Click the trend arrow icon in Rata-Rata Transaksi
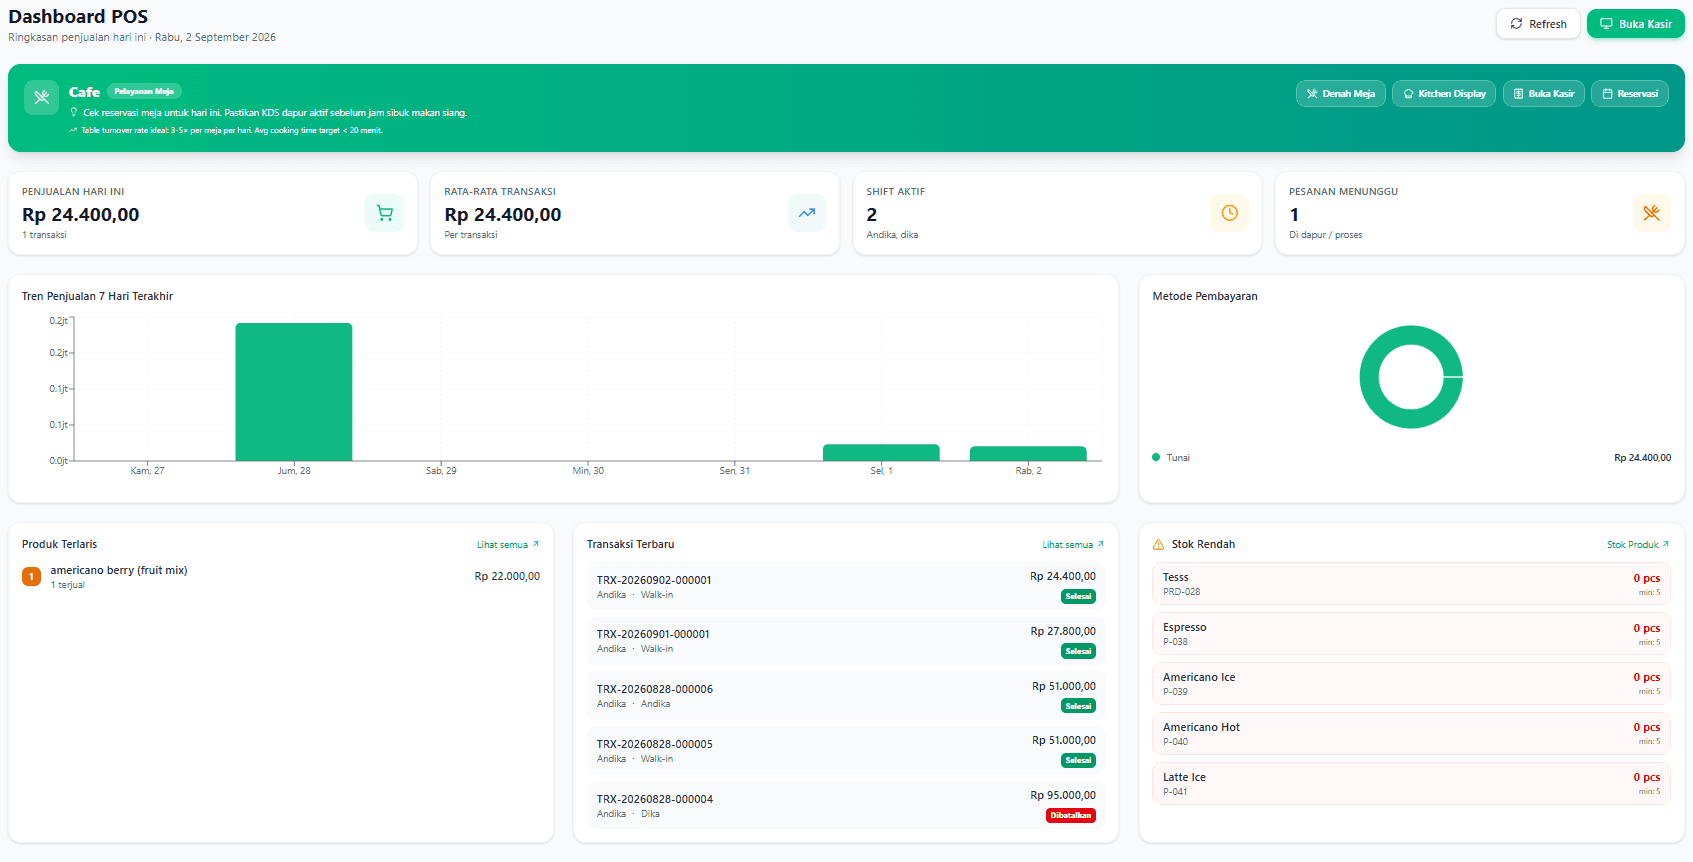 point(807,213)
